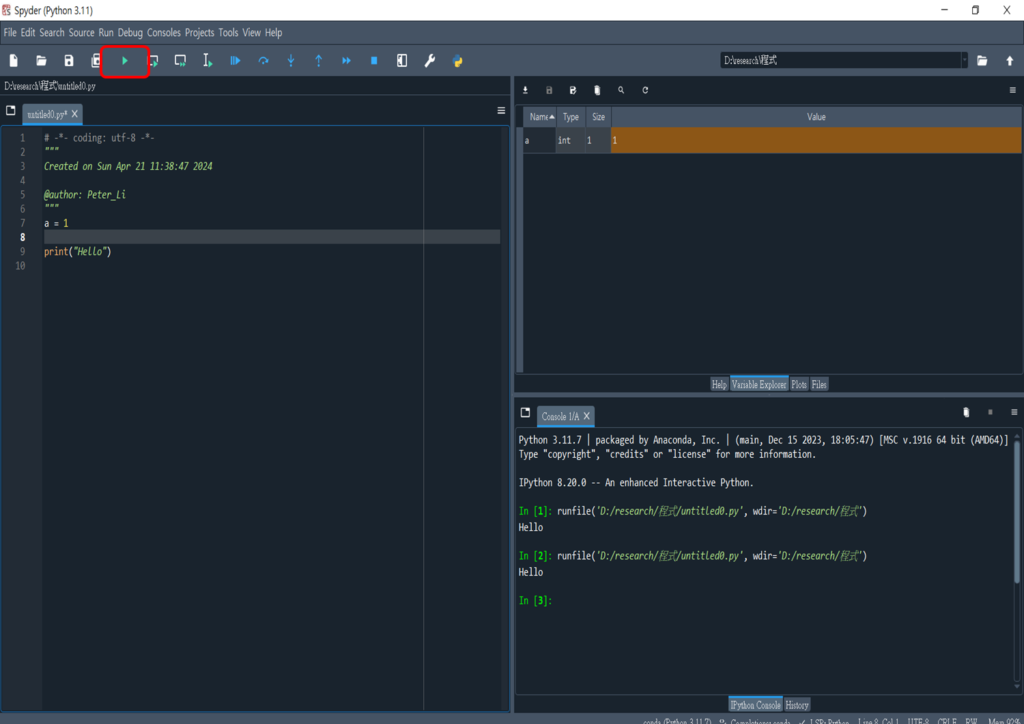Expand the working directory dropdown
Image resolution: width=1024 pixels, height=724 pixels.
pyautogui.click(x=964, y=60)
